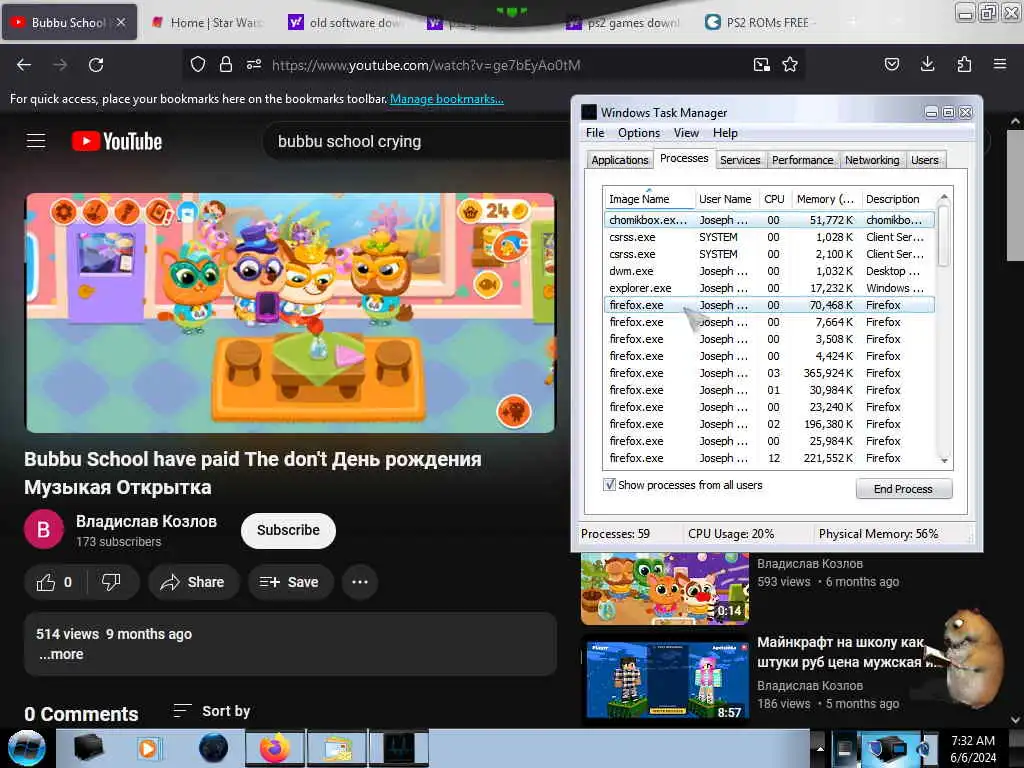Subscribe to the Владислав Козлов channel

[x=288, y=530]
